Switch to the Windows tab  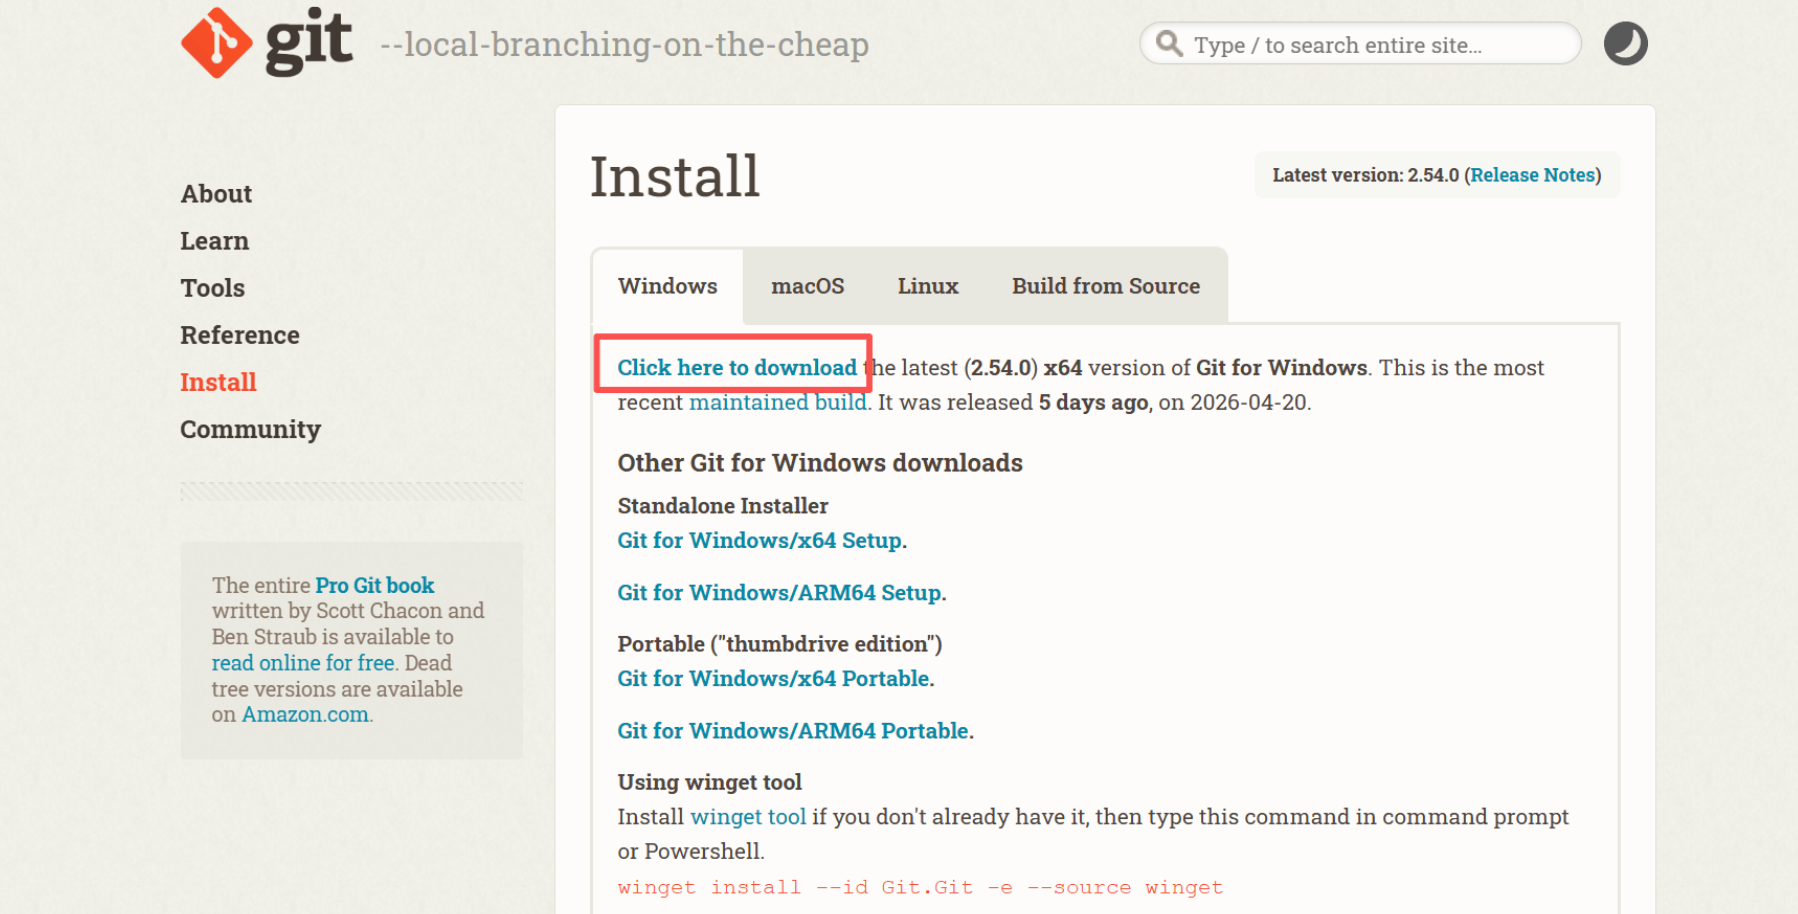[668, 286]
